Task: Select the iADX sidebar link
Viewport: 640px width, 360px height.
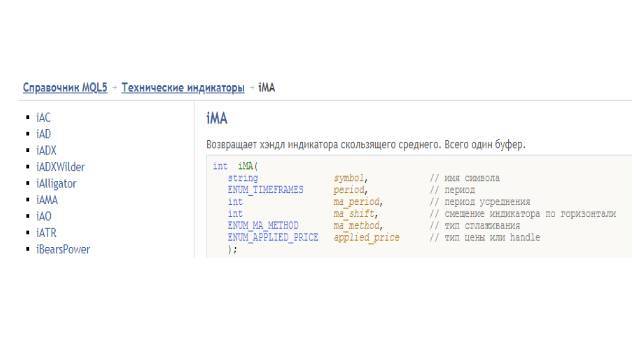Action: pyautogui.click(x=46, y=150)
